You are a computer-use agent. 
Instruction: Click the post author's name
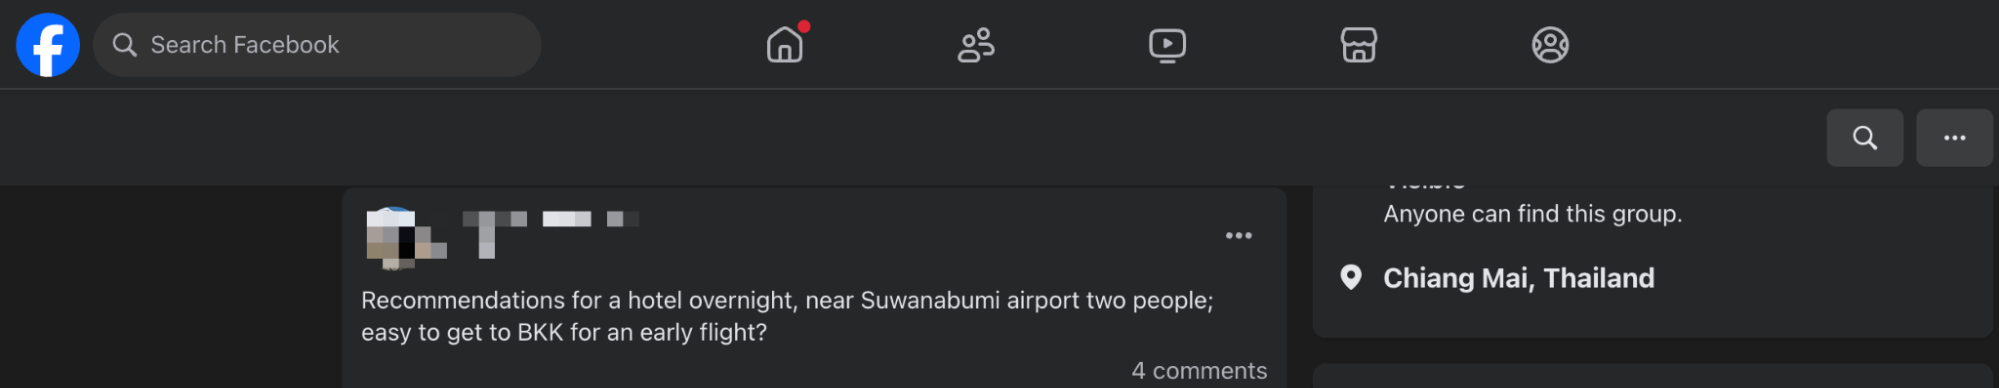550,220
